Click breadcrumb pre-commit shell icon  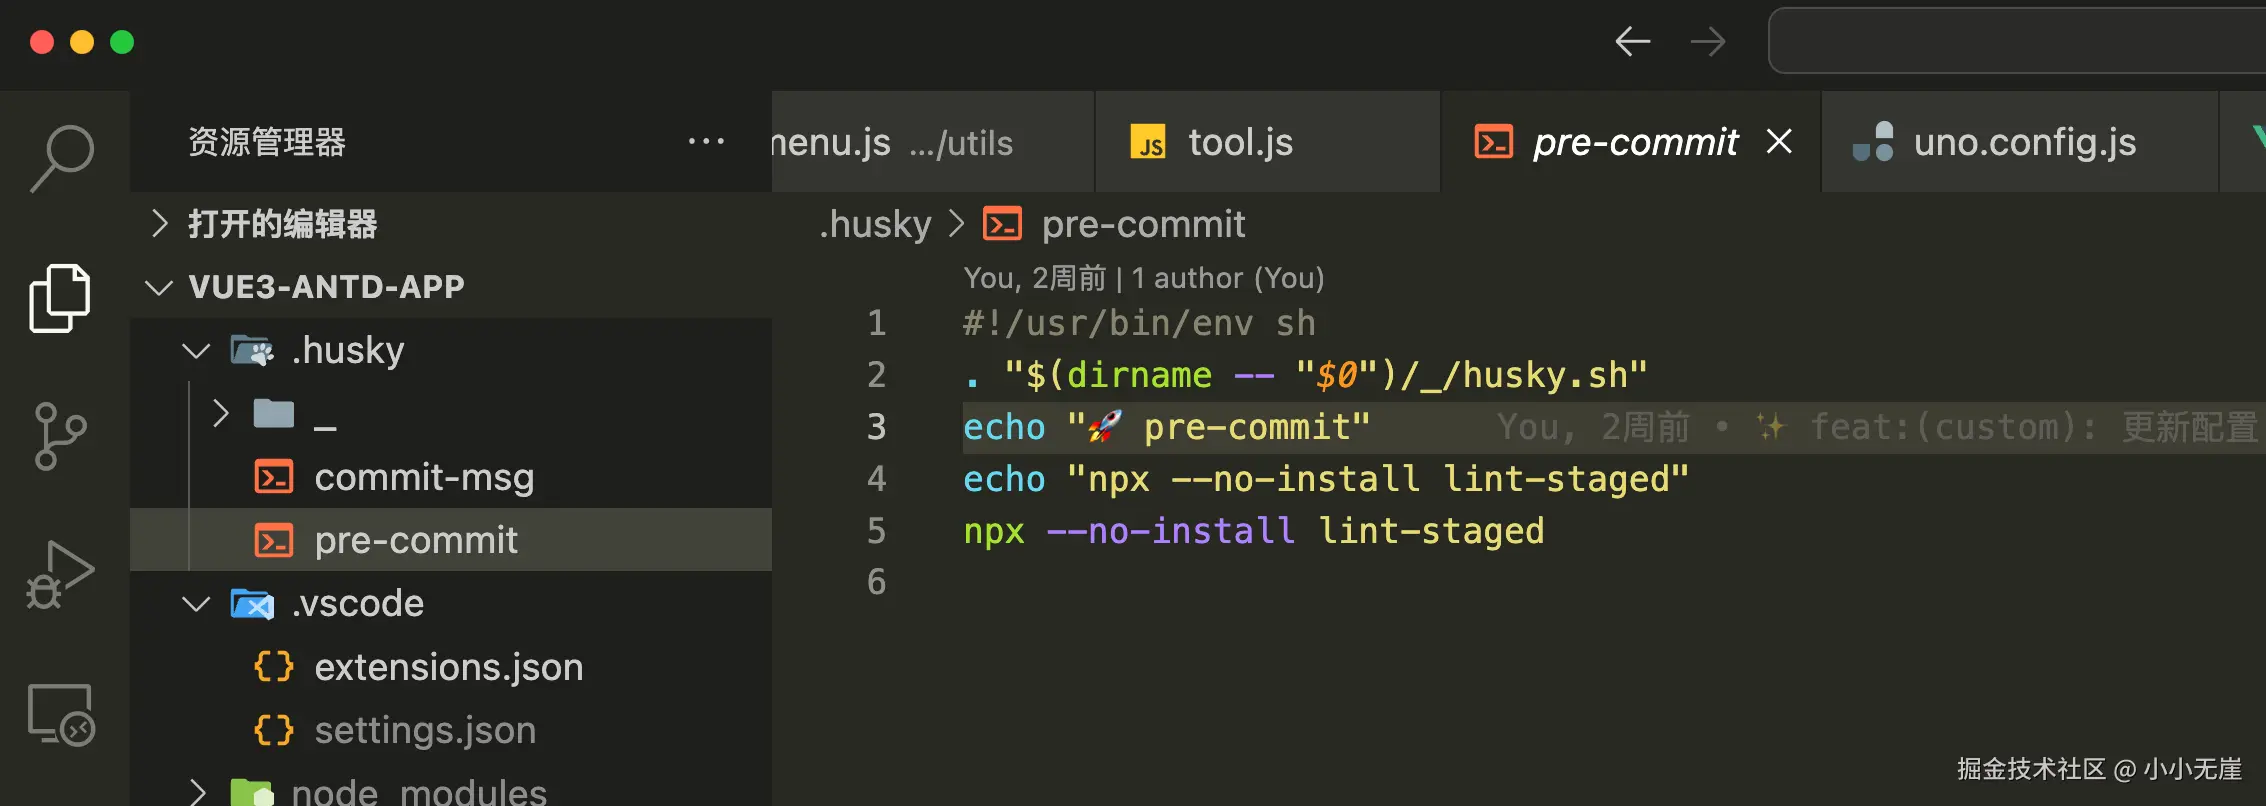click(1002, 224)
